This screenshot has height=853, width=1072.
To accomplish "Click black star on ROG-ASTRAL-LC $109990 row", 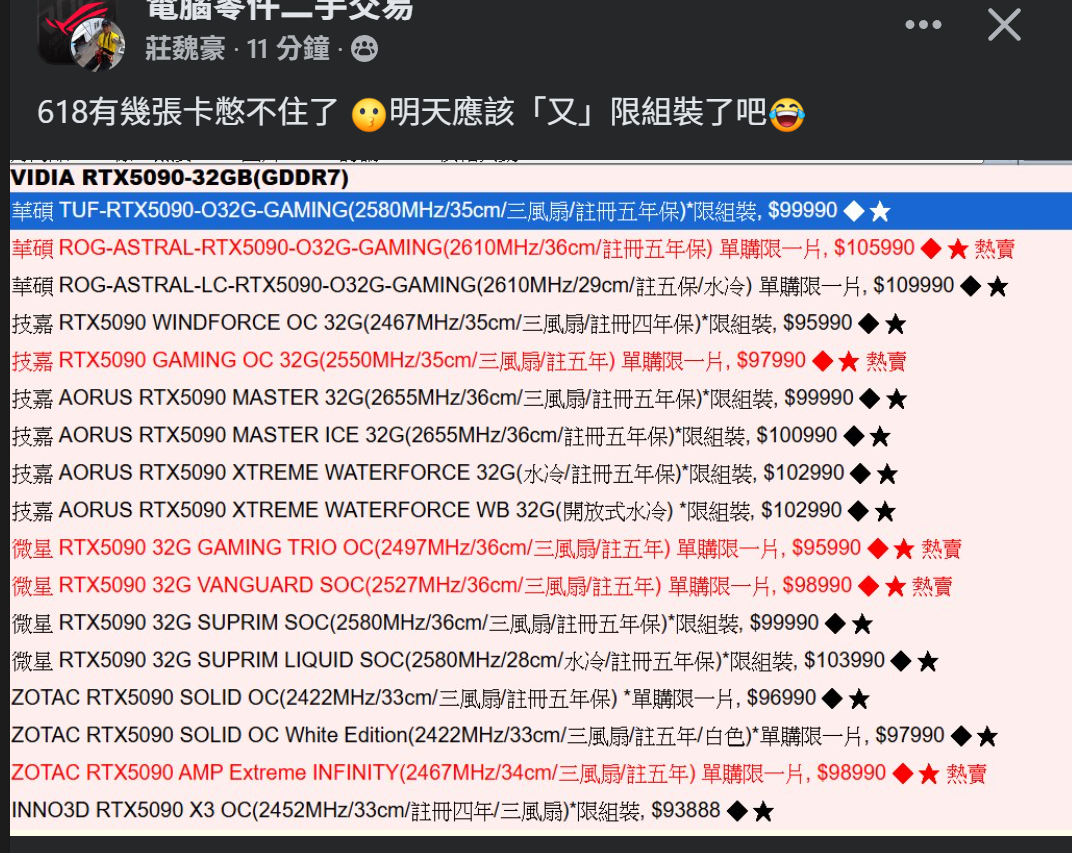I will tap(997, 286).
